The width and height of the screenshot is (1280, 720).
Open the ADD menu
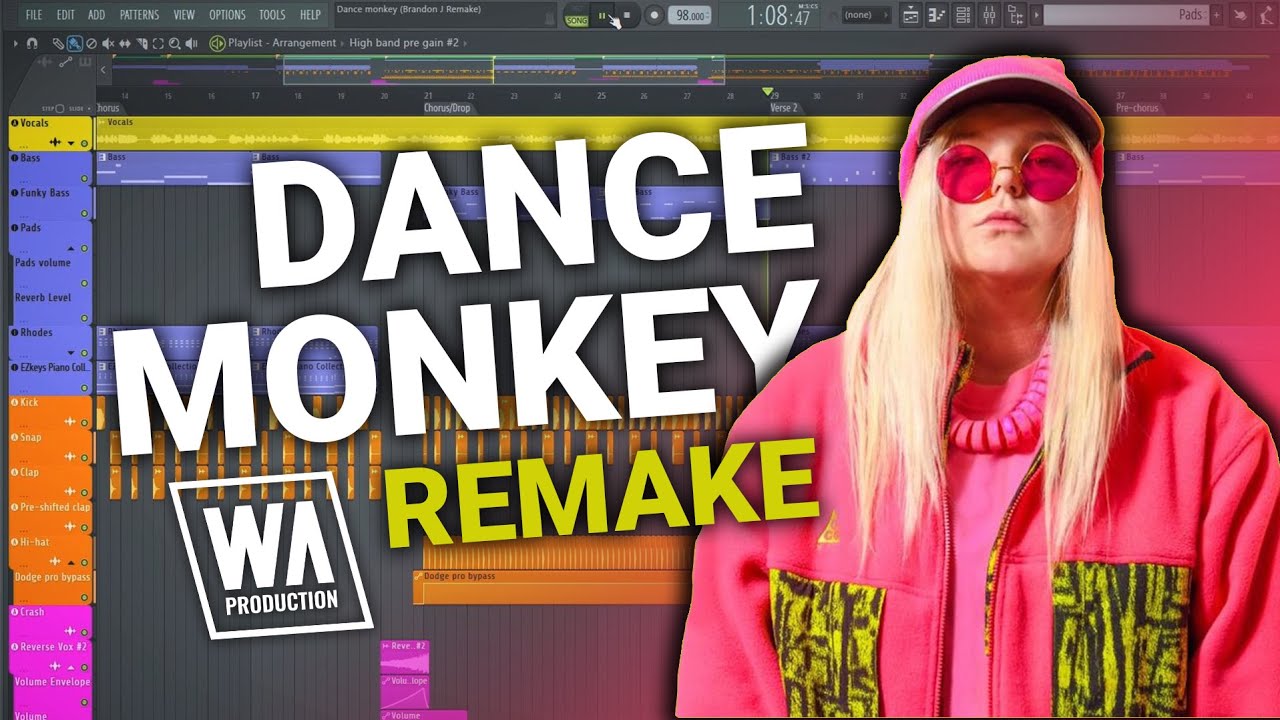[96, 15]
